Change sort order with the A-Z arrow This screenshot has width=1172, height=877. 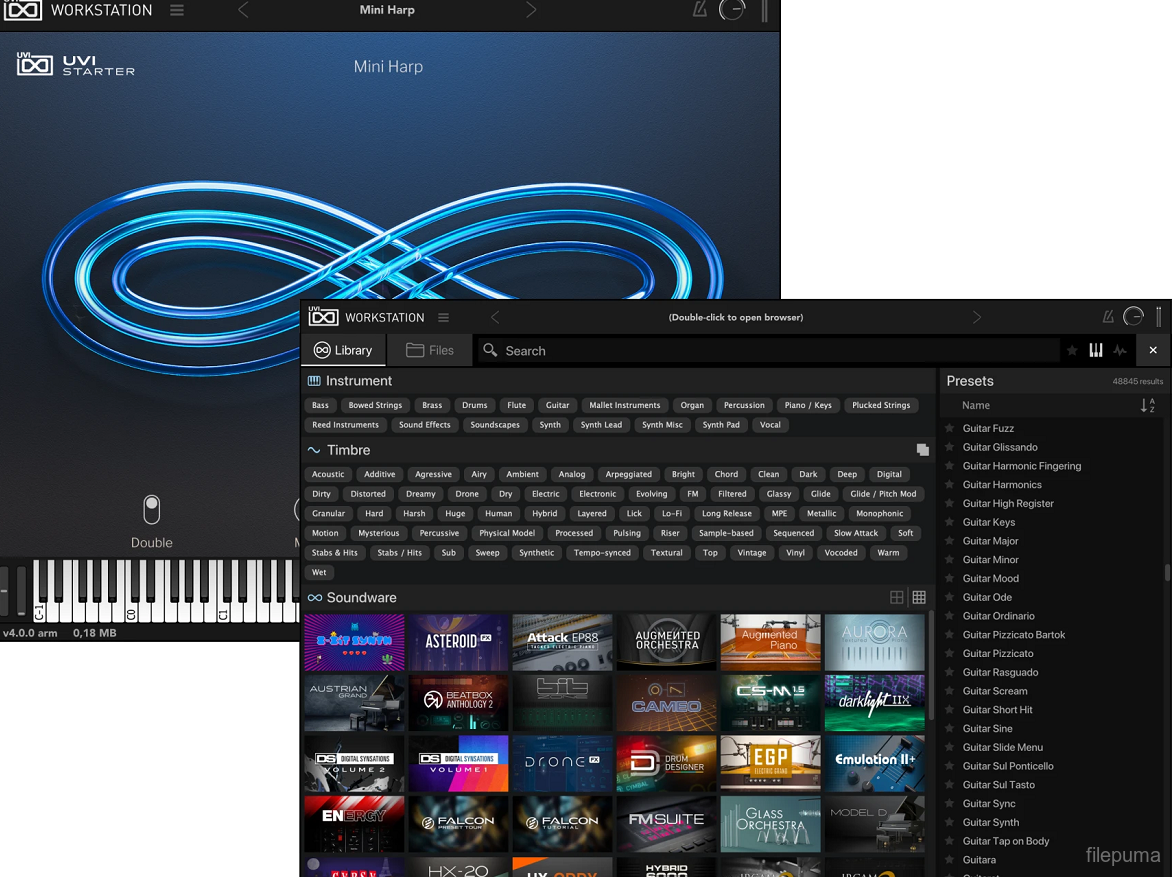[1147, 405]
